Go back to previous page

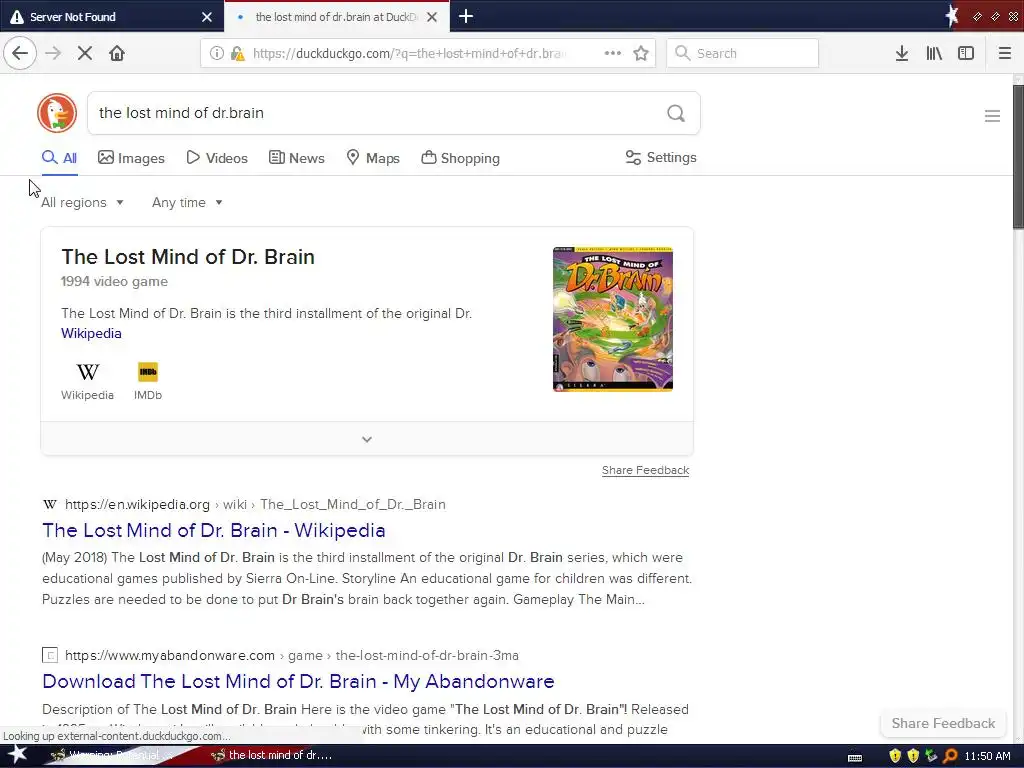click(20, 53)
